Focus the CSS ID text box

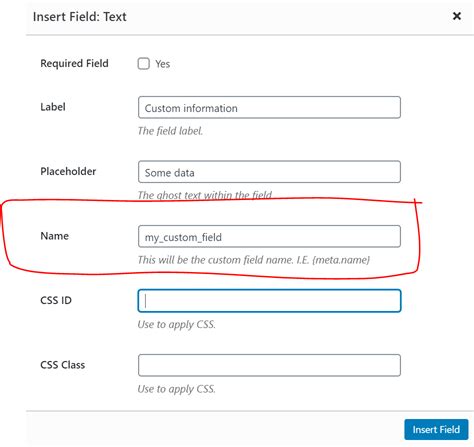pos(269,301)
